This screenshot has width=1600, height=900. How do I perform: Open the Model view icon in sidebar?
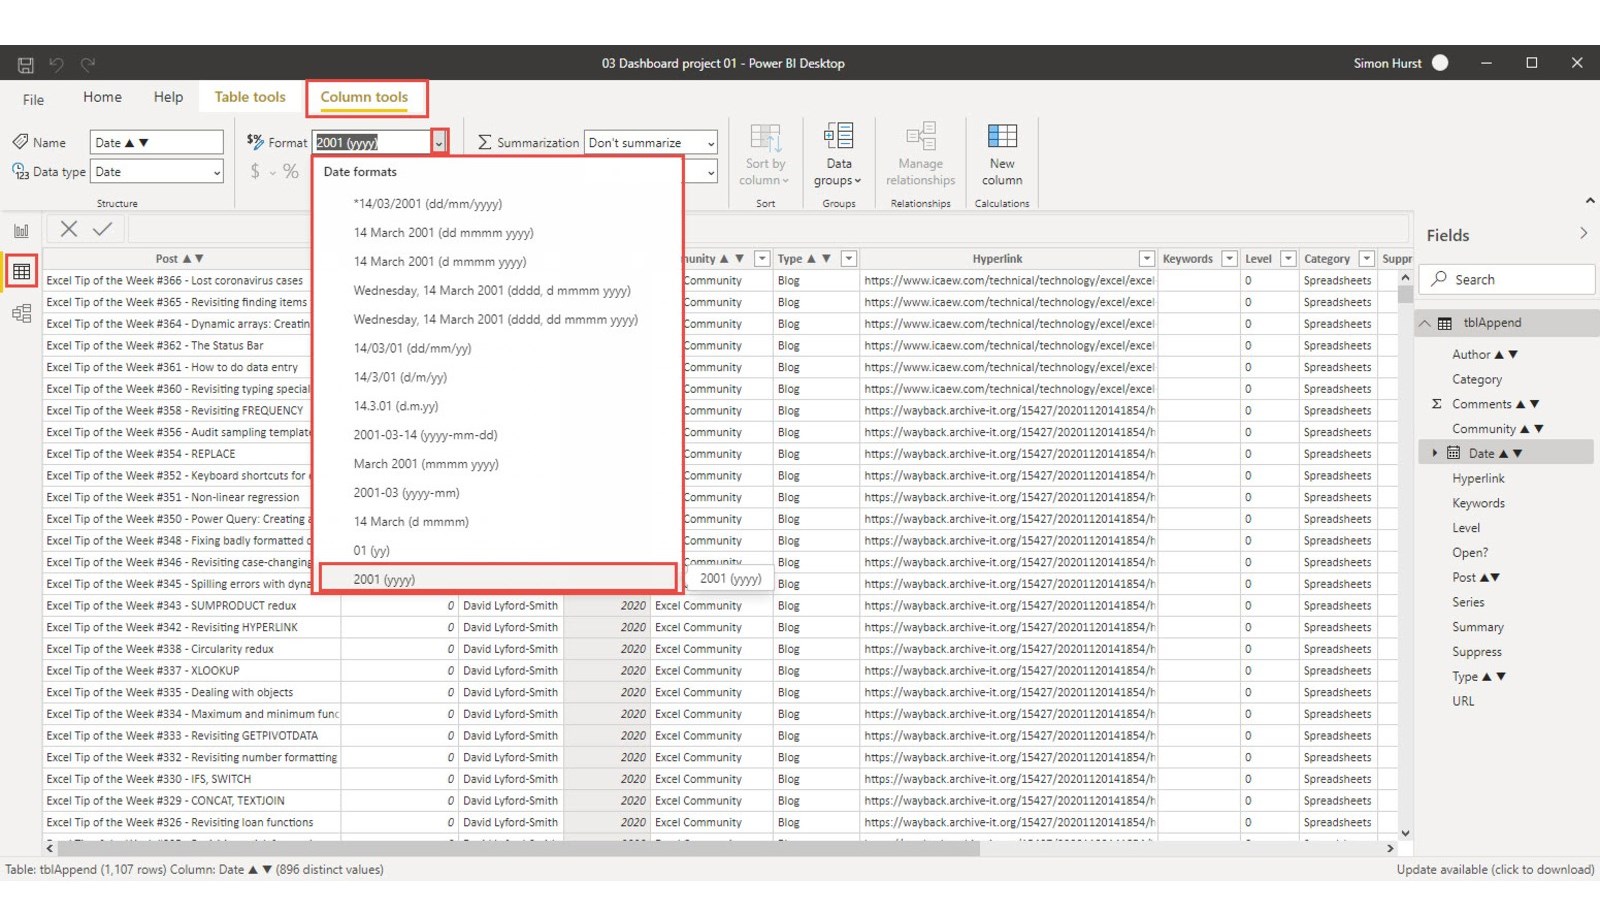click(x=21, y=314)
